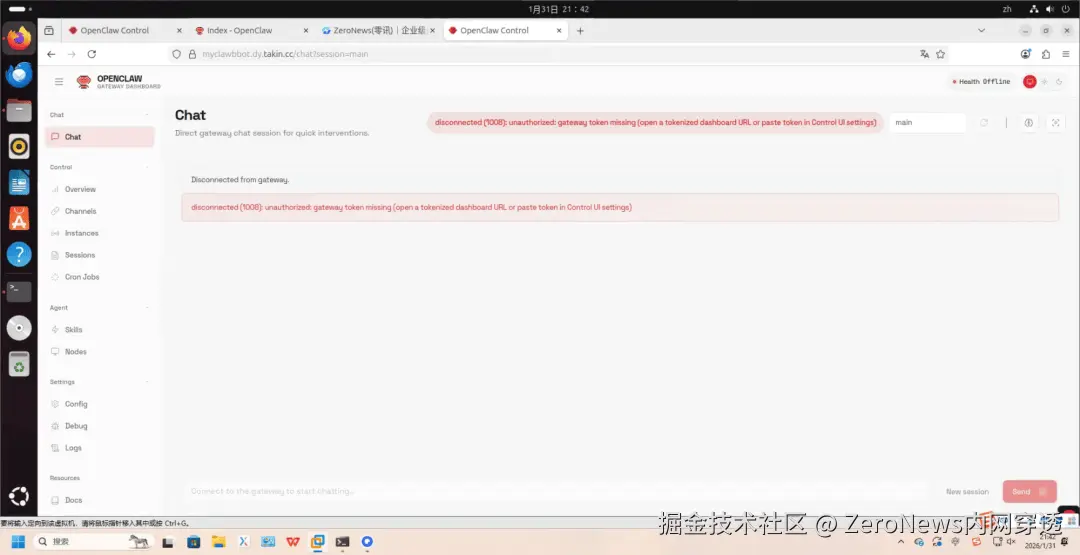The height and width of the screenshot is (555, 1080).
Task: Open Ubuntu top bar clock
Action: pos(559,9)
